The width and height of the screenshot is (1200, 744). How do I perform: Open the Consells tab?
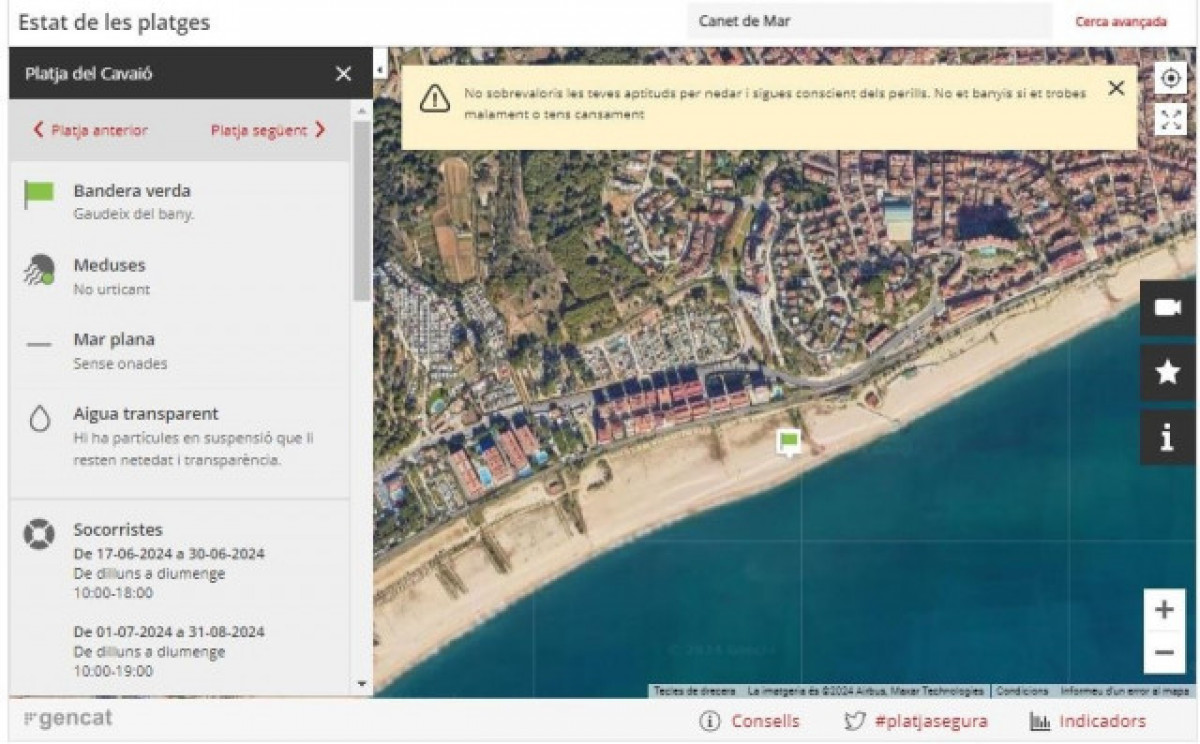click(x=750, y=721)
